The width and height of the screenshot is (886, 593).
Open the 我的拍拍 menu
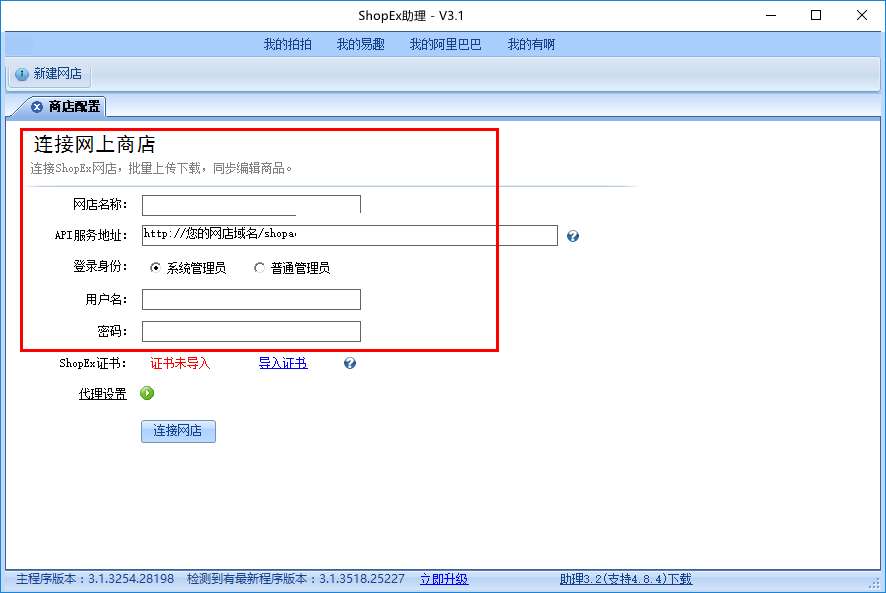coord(288,44)
